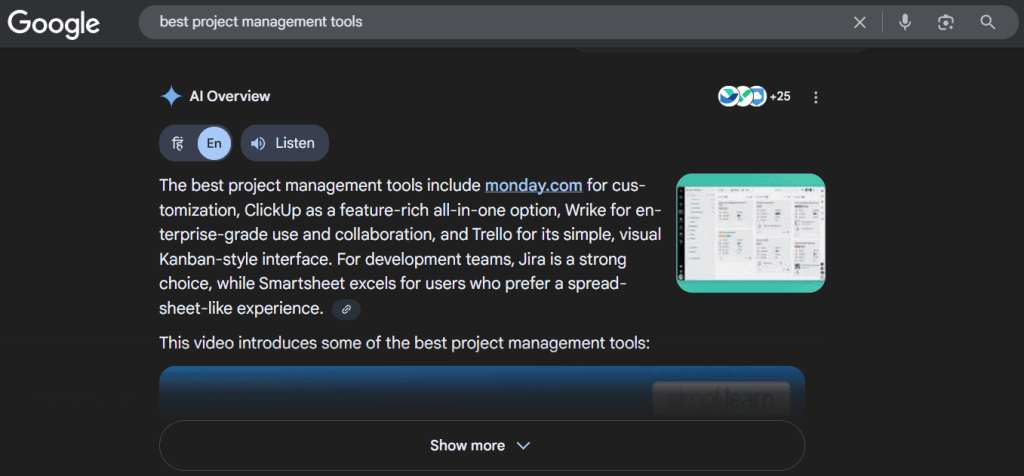Open the chain link icon after the paragraph
This screenshot has height=476, width=1024.
[346, 309]
